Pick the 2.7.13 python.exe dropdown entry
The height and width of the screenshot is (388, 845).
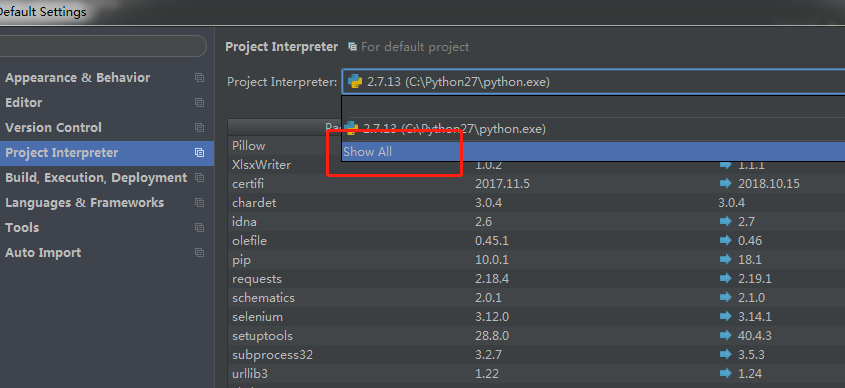593,129
